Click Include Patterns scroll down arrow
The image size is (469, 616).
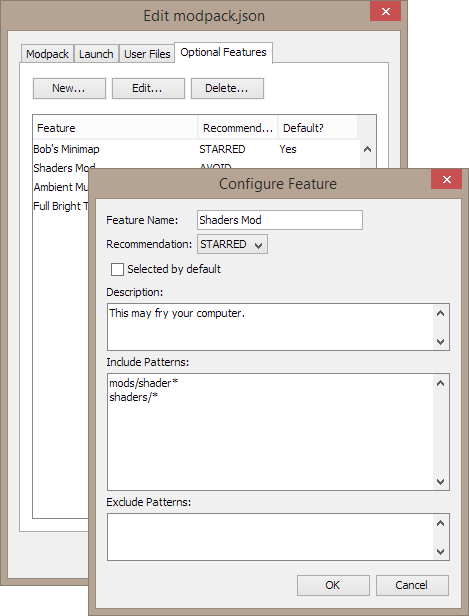(x=441, y=481)
